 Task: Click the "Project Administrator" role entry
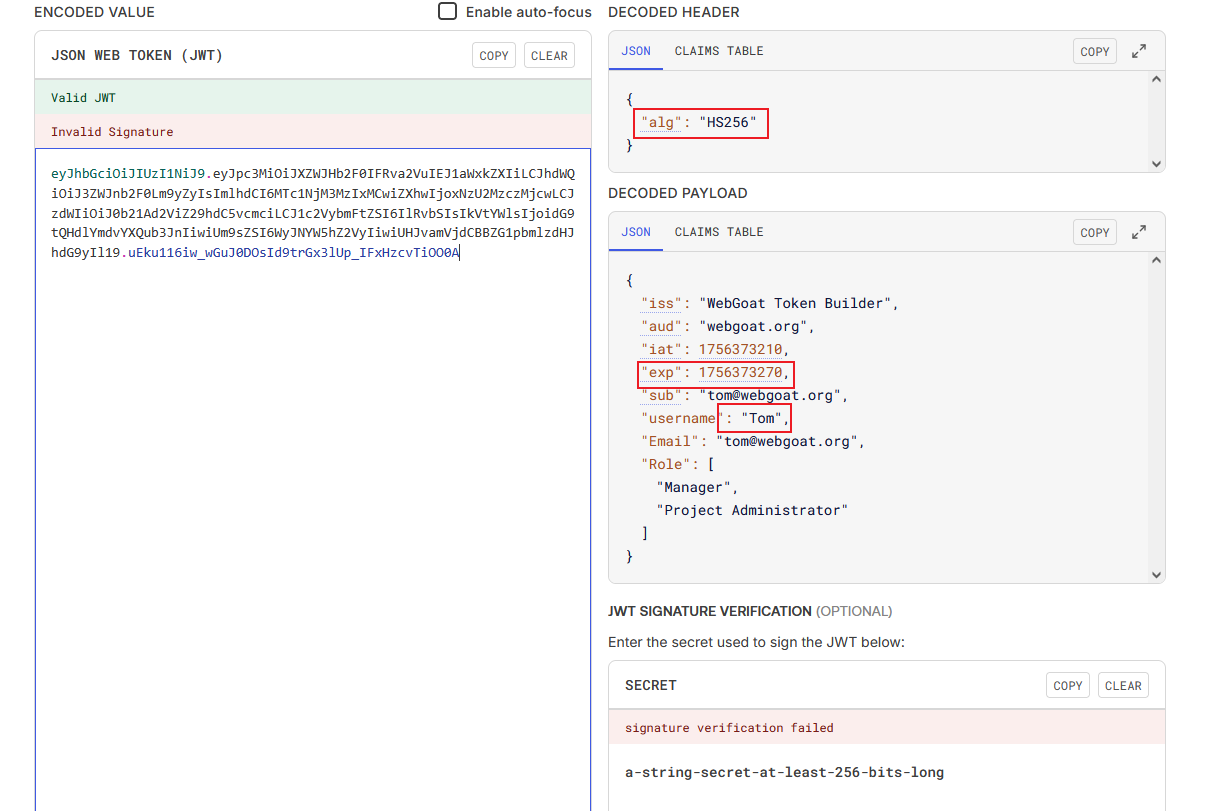pos(752,510)
